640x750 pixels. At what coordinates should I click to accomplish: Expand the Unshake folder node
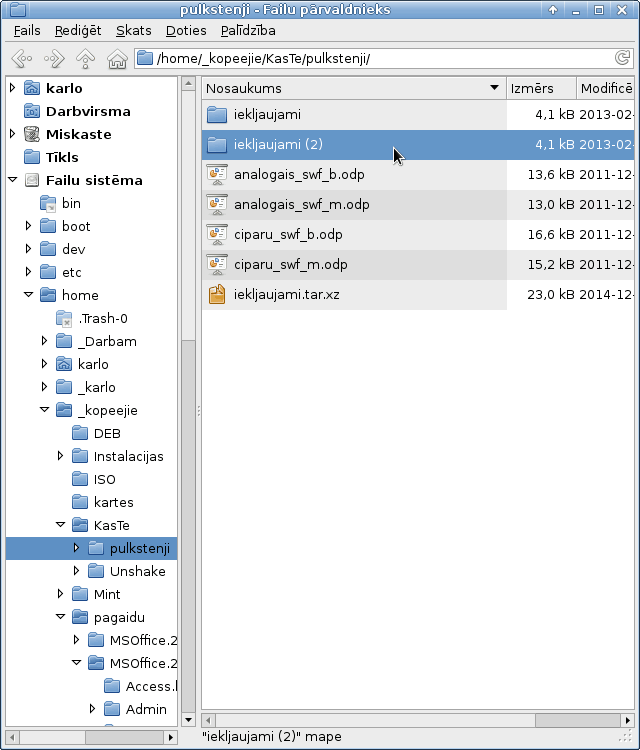point(76,570)
